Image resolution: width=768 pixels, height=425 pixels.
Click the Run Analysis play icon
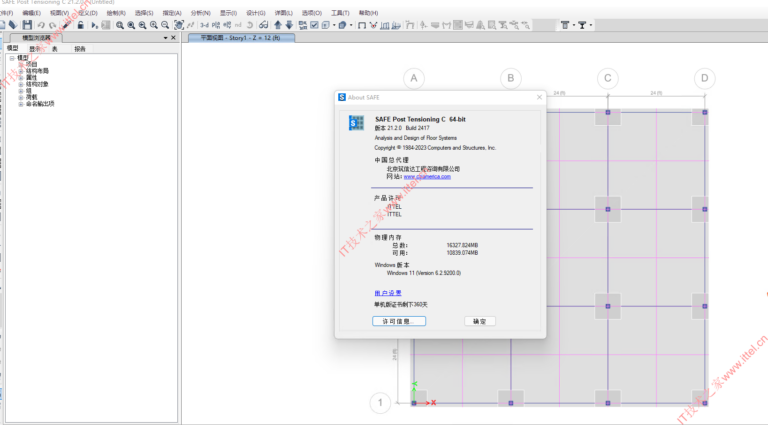(94, 24)
